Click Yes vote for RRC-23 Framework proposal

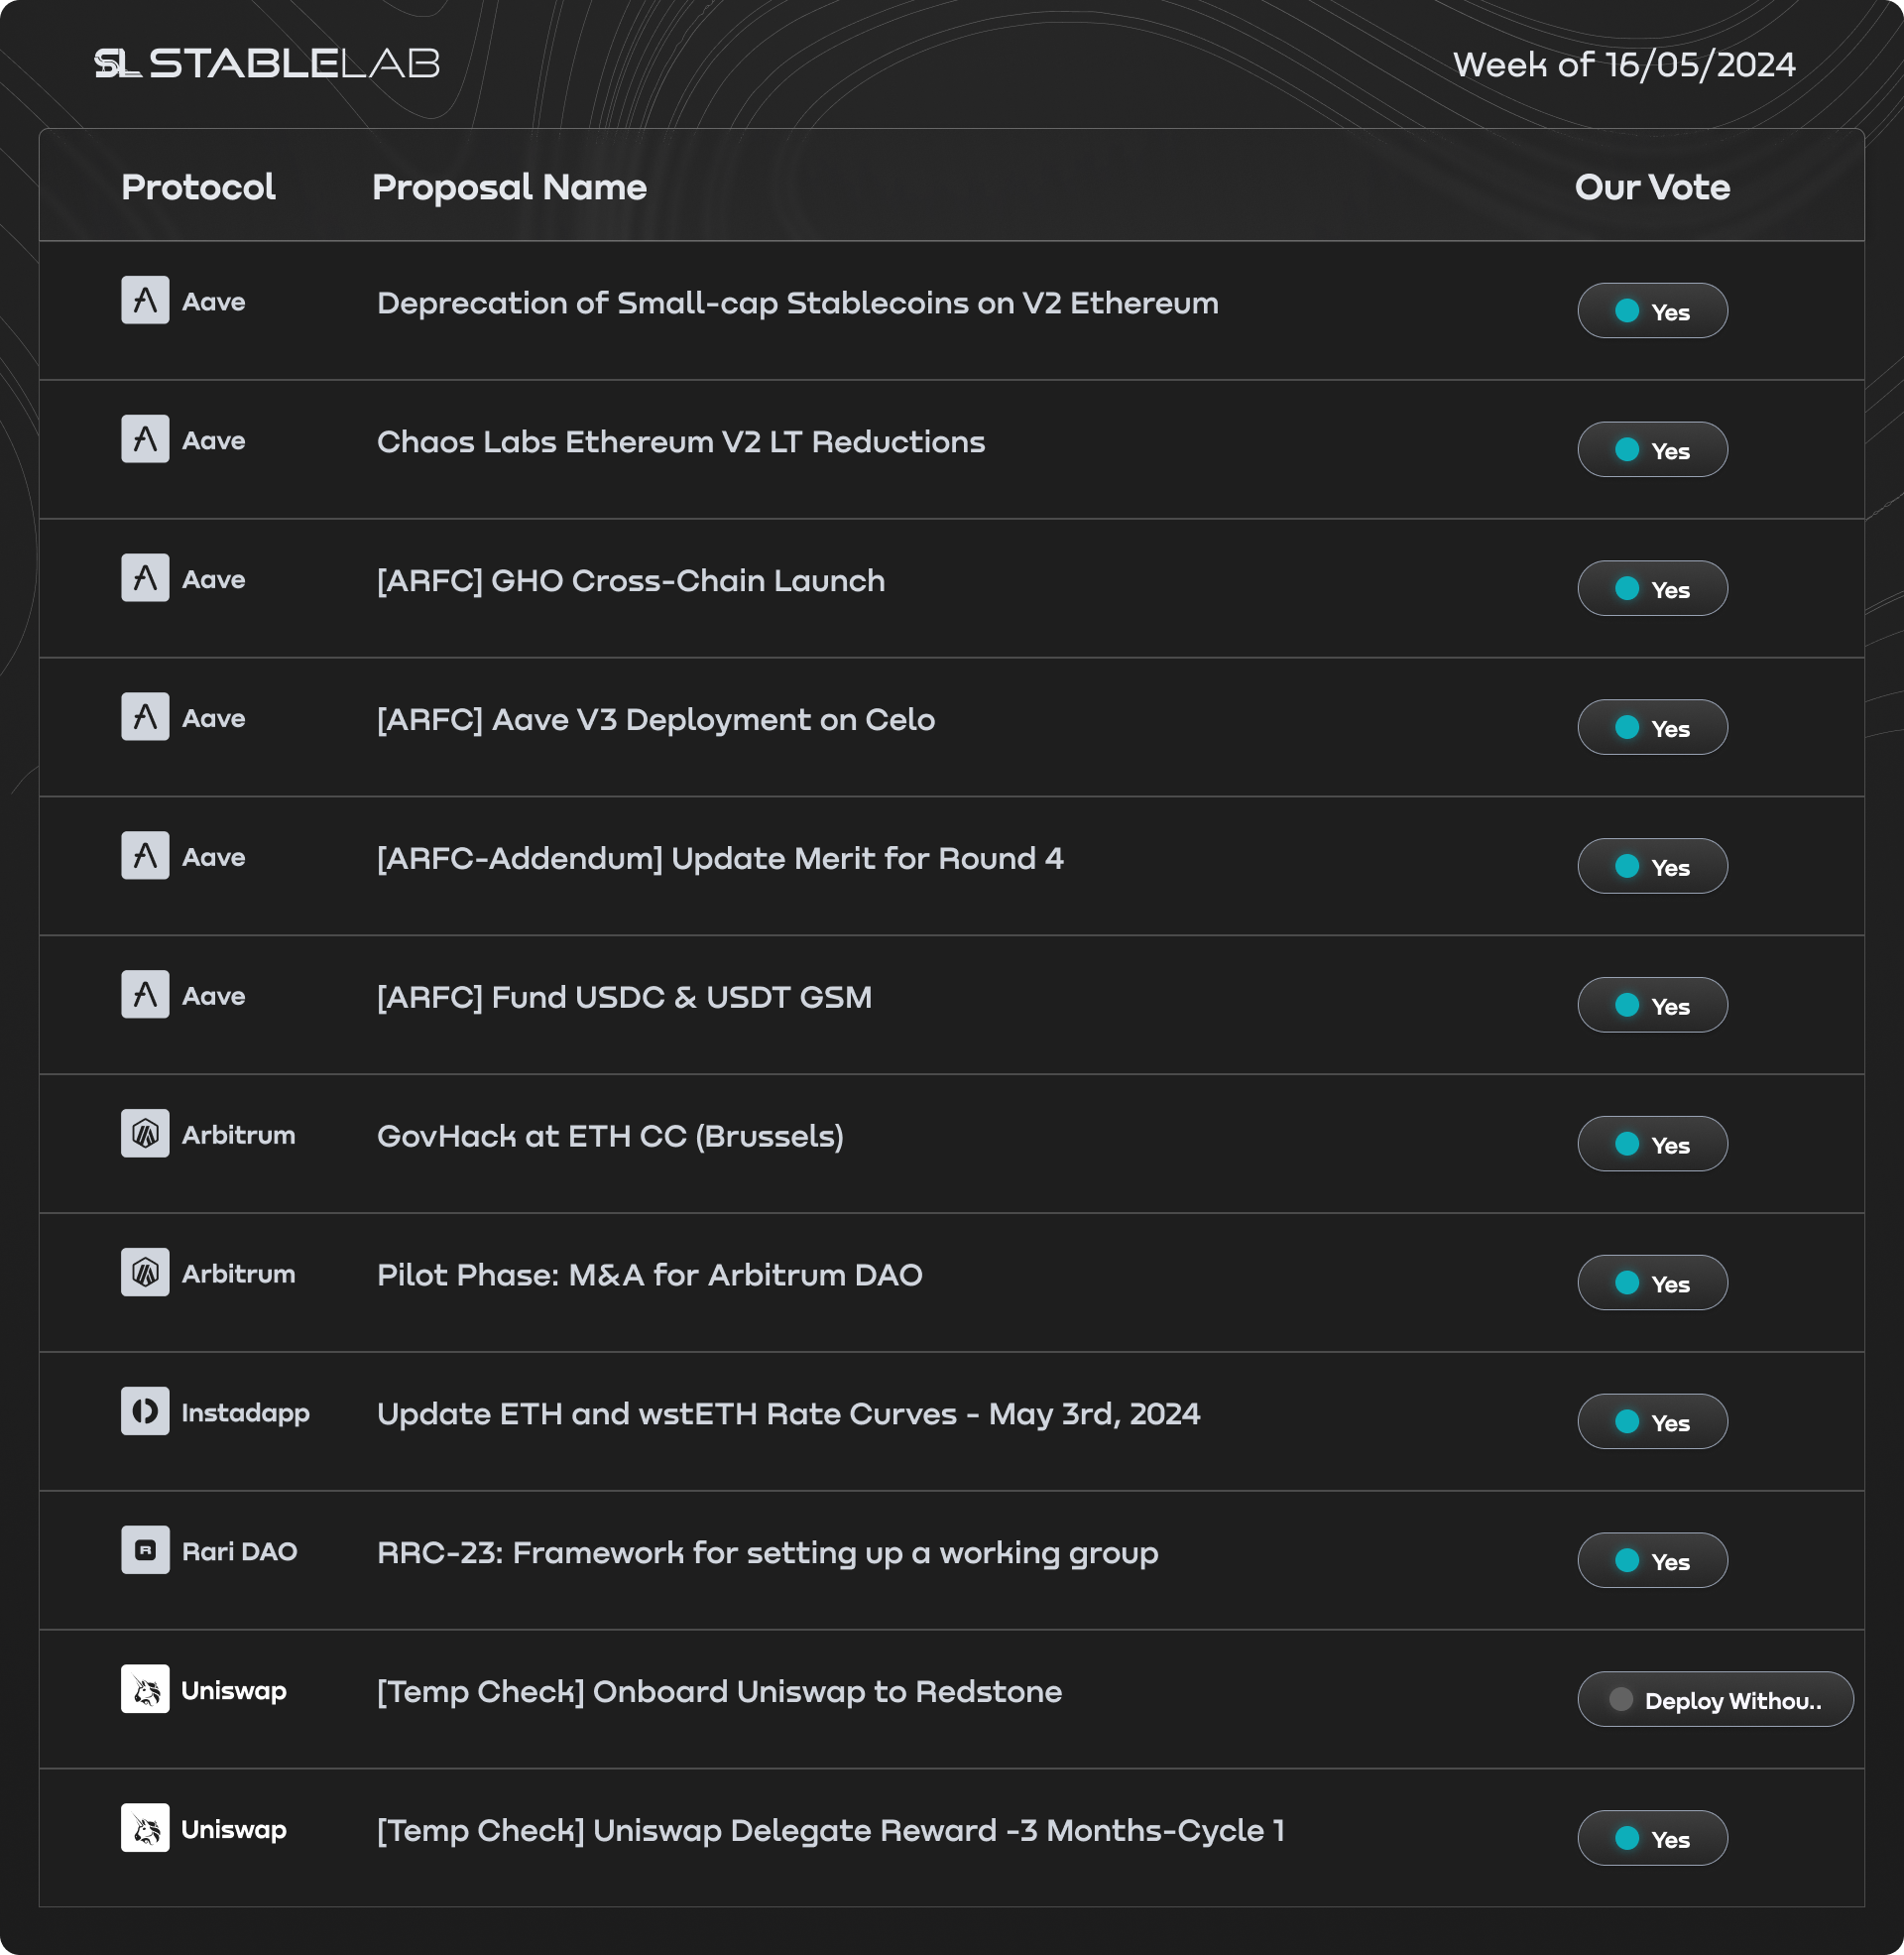pos(1652,1561)
